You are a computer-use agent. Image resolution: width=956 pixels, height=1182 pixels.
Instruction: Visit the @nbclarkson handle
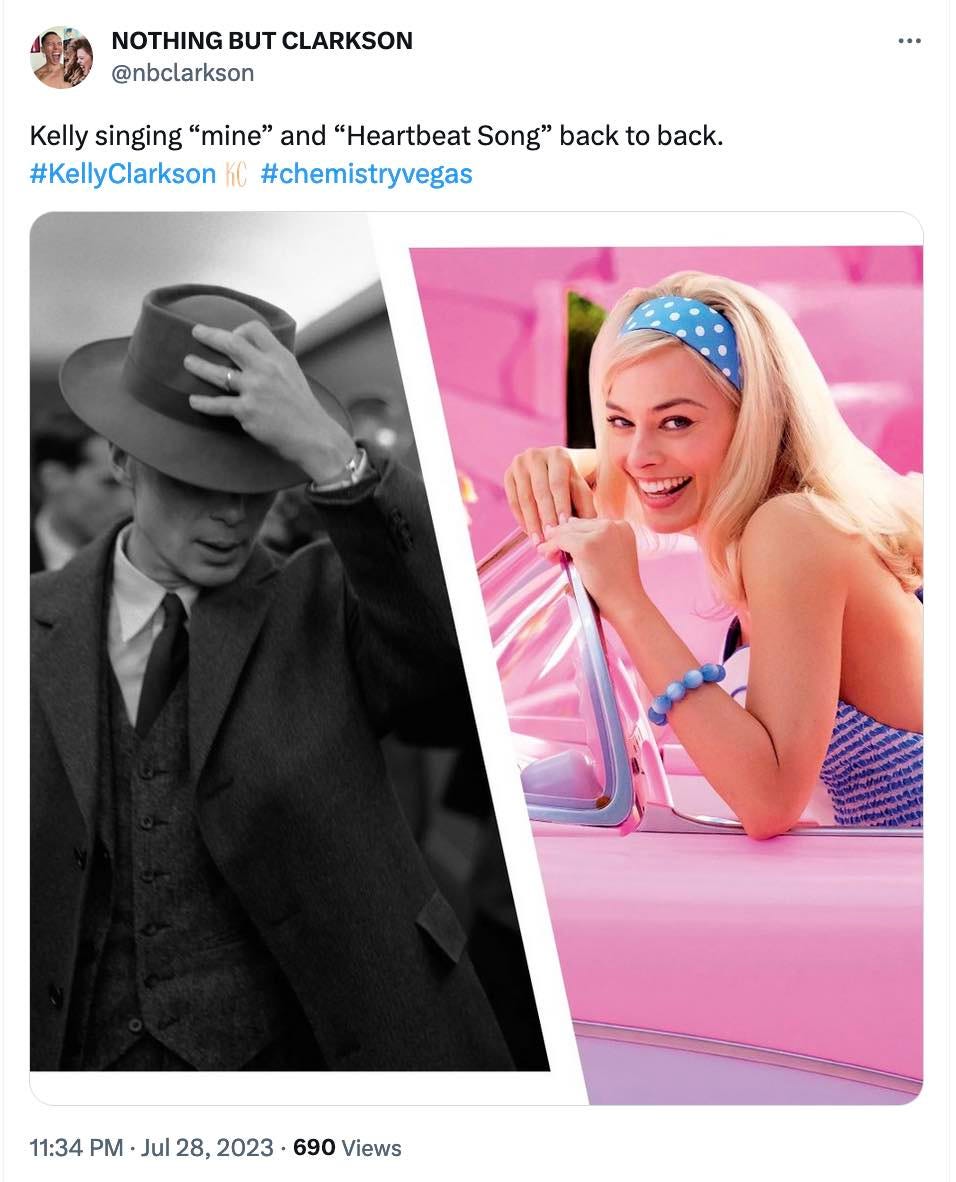pyautogui.click(x=182, y=73)
